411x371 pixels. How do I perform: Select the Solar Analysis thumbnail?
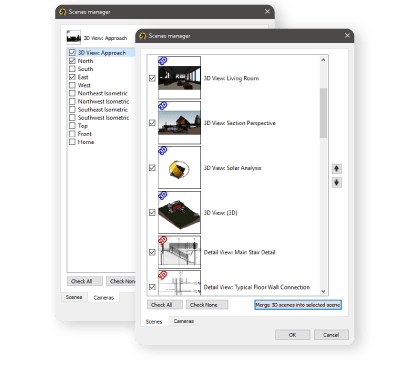point(179,168)
